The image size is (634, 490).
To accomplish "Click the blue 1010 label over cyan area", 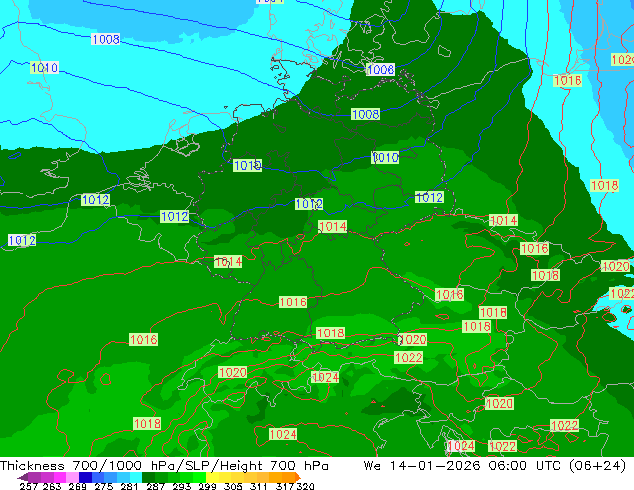I will pyautogui.click(x=44, y=68).
